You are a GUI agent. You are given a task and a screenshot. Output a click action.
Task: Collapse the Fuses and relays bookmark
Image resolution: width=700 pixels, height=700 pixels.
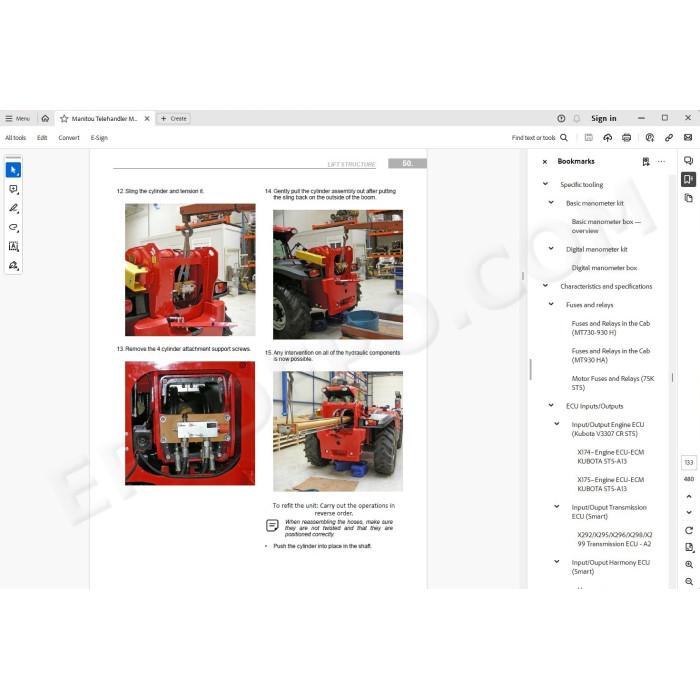[551, 304]
